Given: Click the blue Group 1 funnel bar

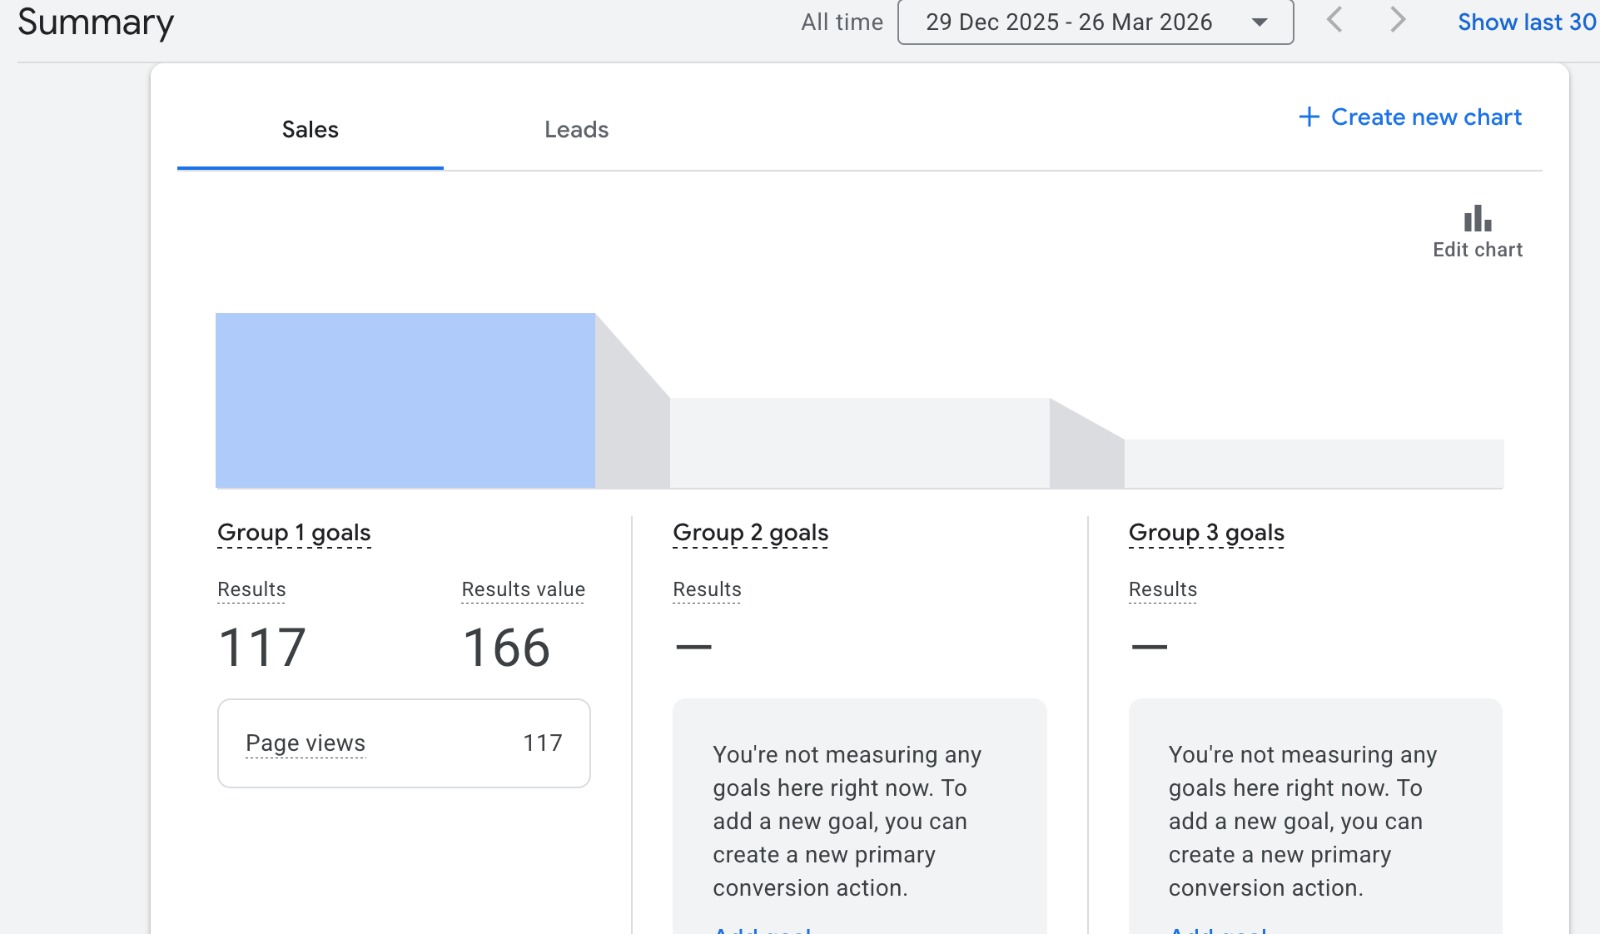Looking at the screenshot, I should click(405, 401).
